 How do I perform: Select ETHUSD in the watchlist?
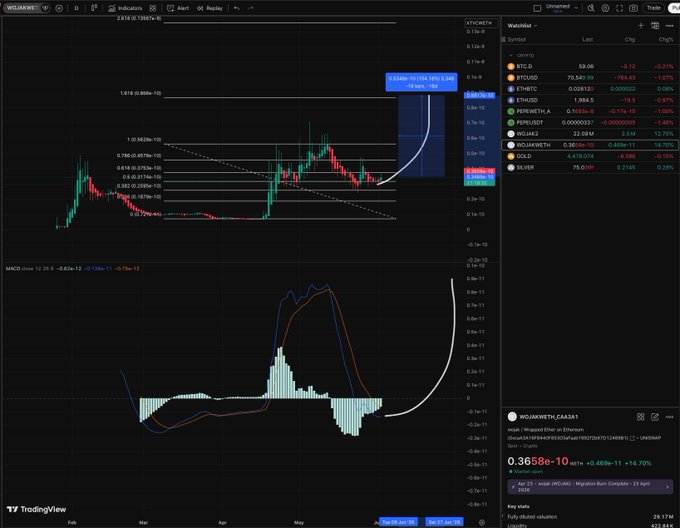click(x=591, y=100)
